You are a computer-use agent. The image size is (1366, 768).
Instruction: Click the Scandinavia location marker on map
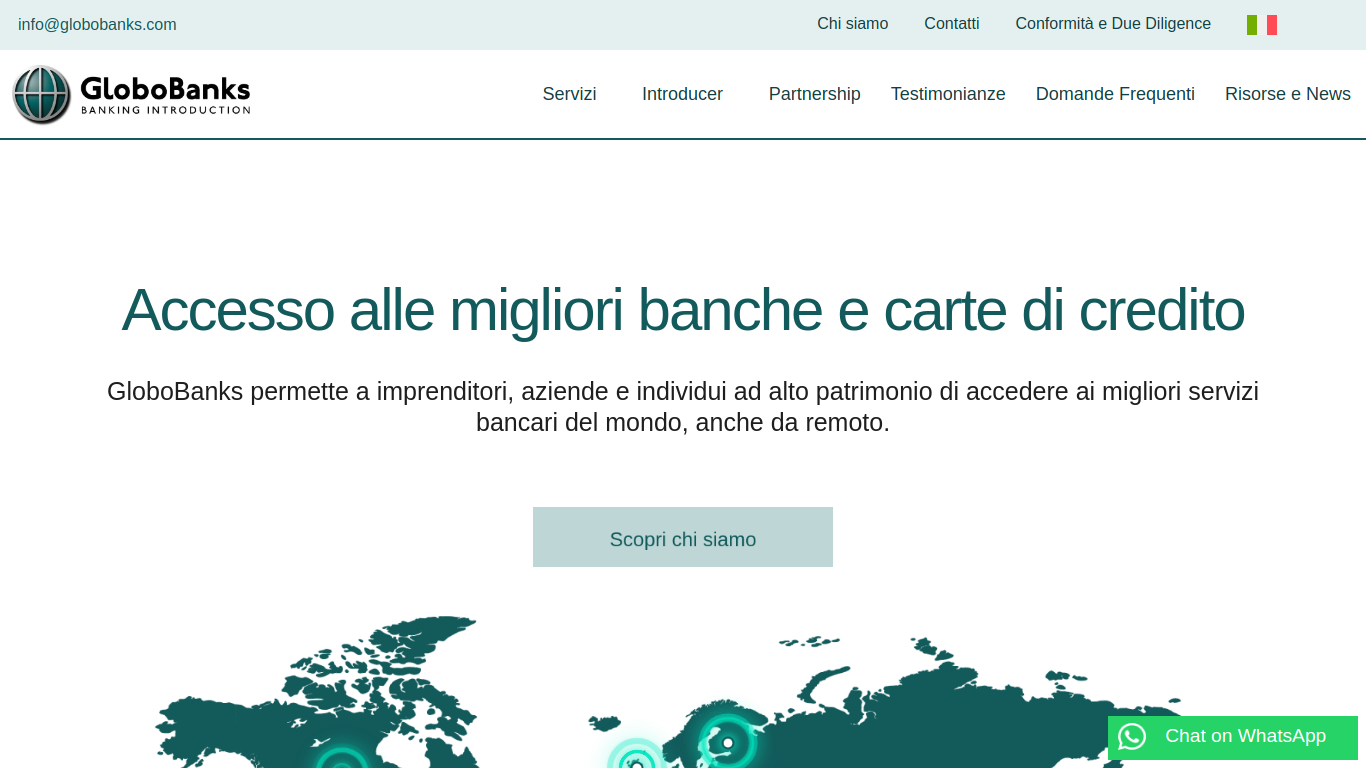tap(728, 742)
